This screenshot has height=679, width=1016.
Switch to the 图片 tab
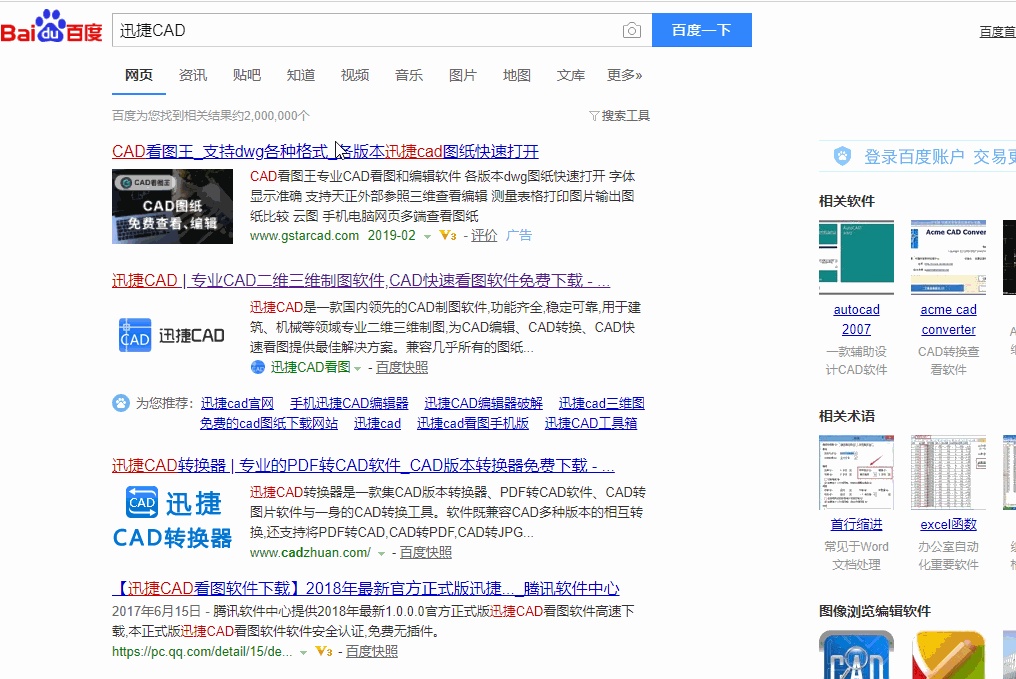point(463,75)
